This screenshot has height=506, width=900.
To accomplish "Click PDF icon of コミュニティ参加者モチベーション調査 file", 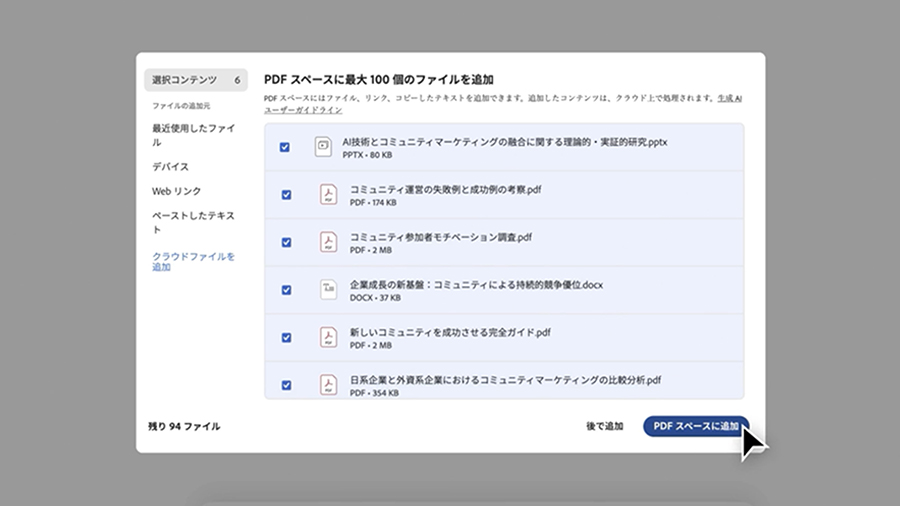I will pyautogui.click(x=328, y=242).
